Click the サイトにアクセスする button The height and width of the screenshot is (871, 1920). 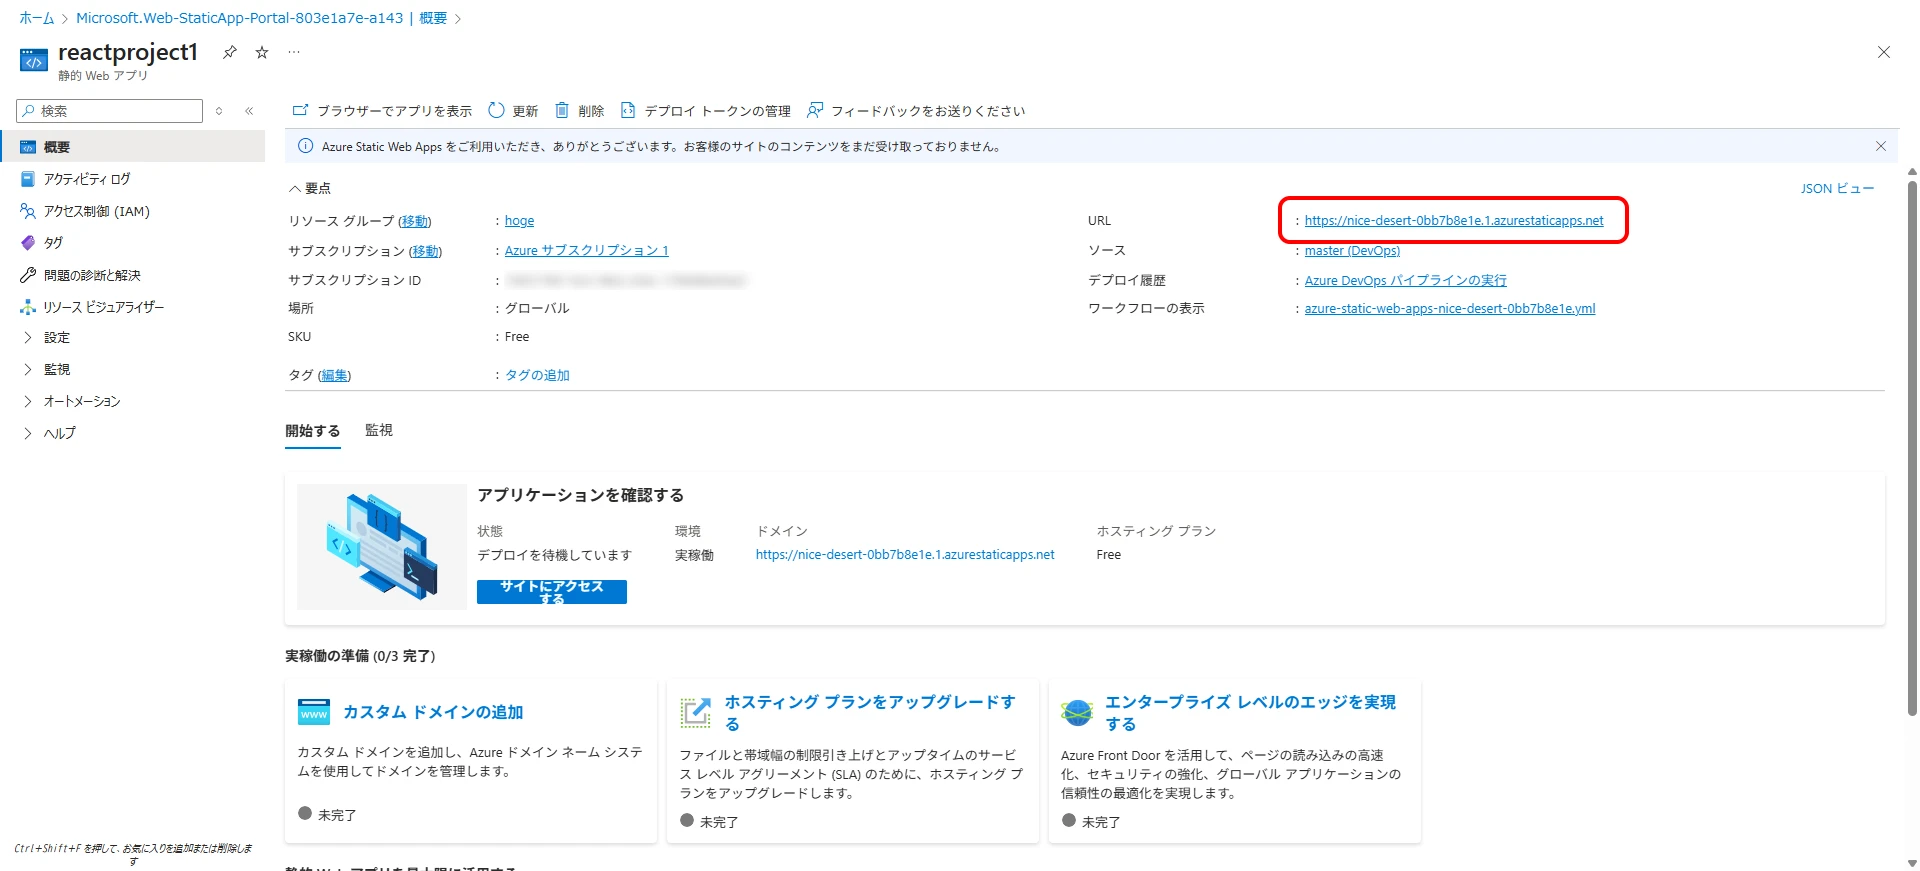tap(551, 592)
